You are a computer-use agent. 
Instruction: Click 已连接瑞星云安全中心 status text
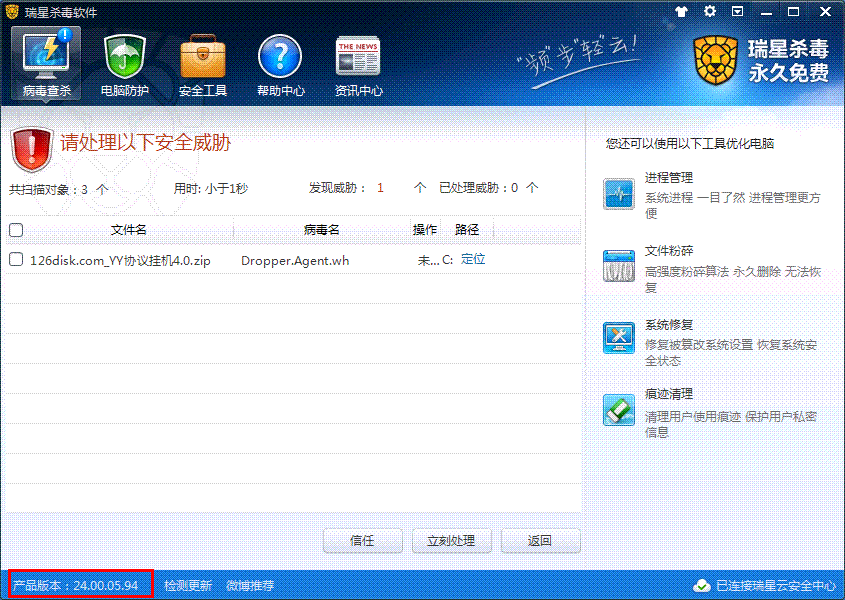(x=775, y=585)
